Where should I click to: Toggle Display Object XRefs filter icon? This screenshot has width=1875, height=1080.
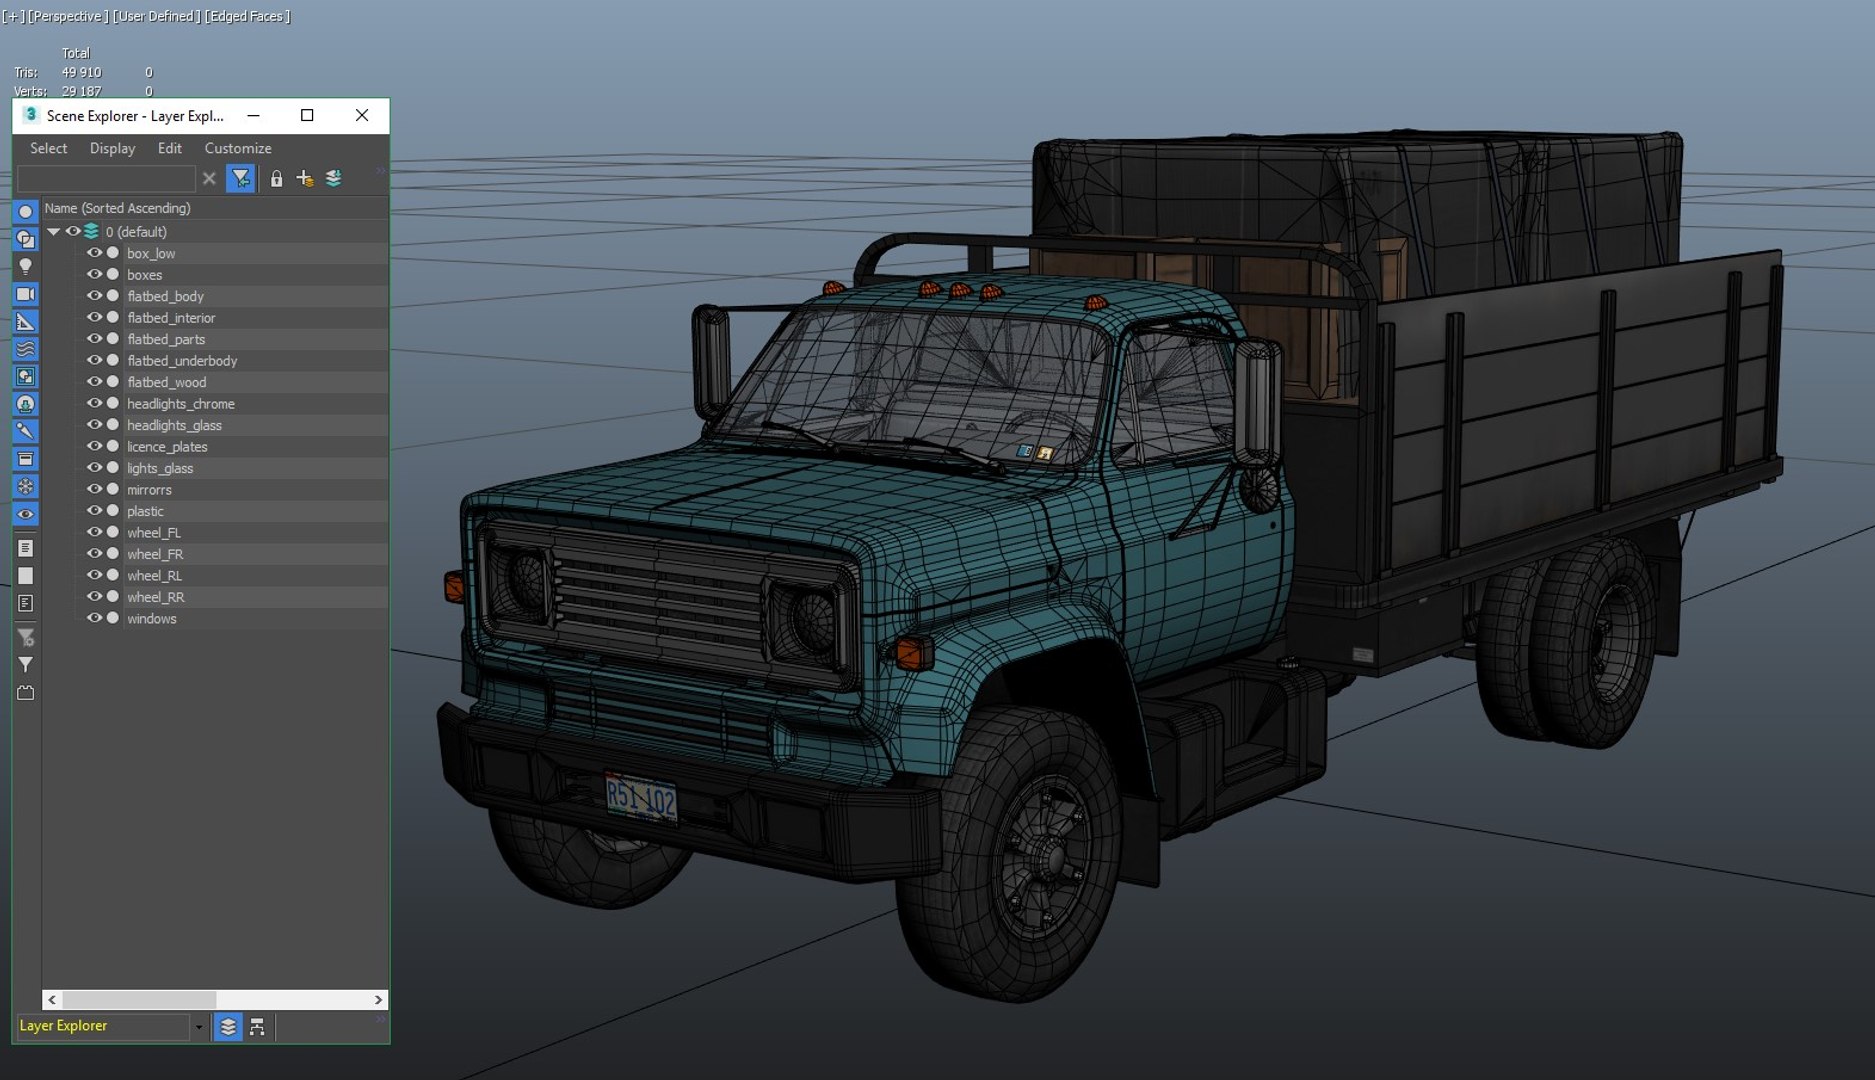pyautogui.click(x=26, y=404)
